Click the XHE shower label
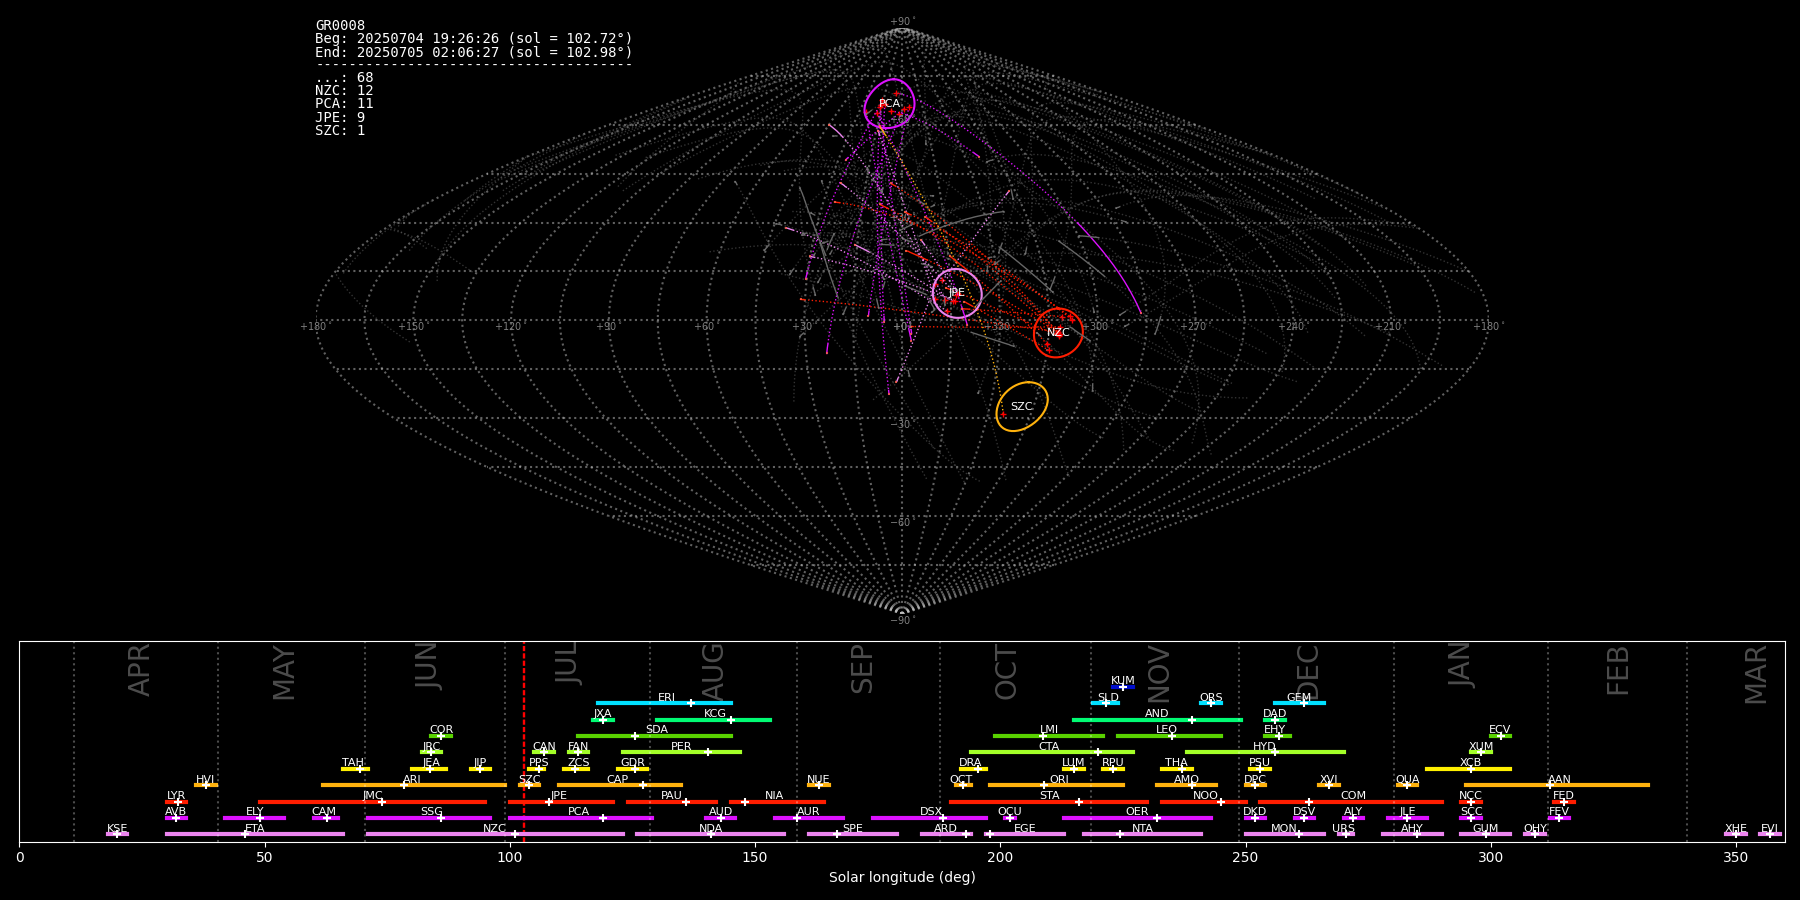Screen dimensions: 1800x900 (x=1735, y=829)
